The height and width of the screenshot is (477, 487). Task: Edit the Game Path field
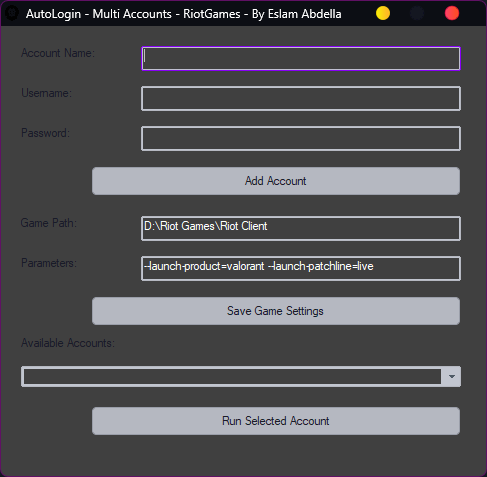[x=301, y=229]
